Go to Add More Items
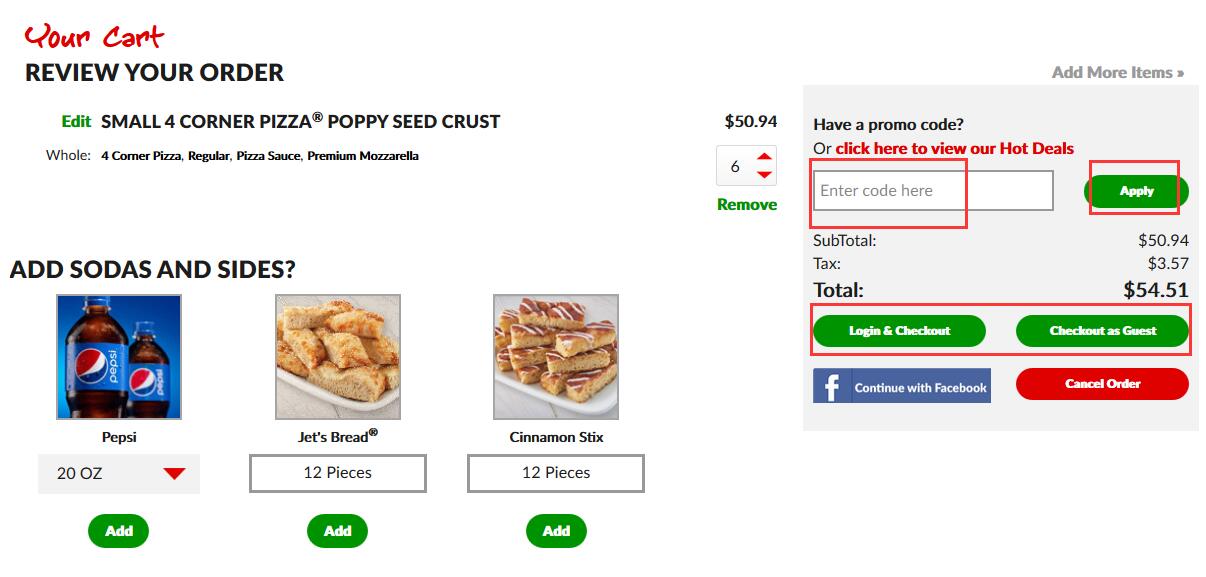1206x577 pixels. click(1117, 72)
